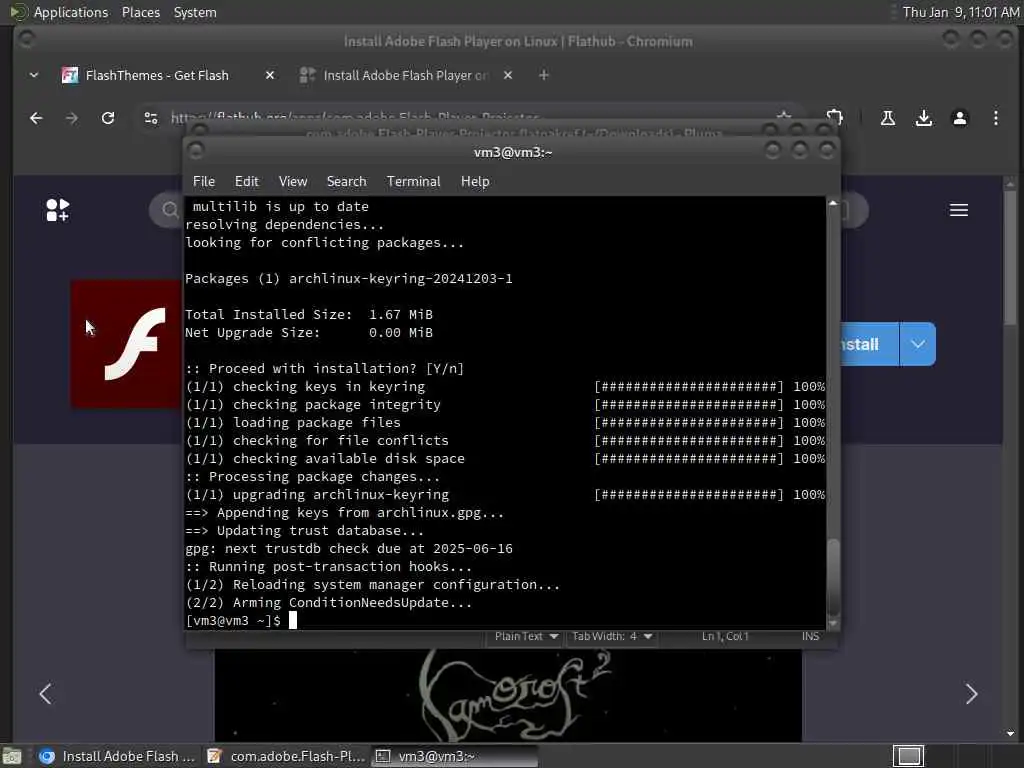Click the blue Install button on Flathub

click(x=869, y=344)
